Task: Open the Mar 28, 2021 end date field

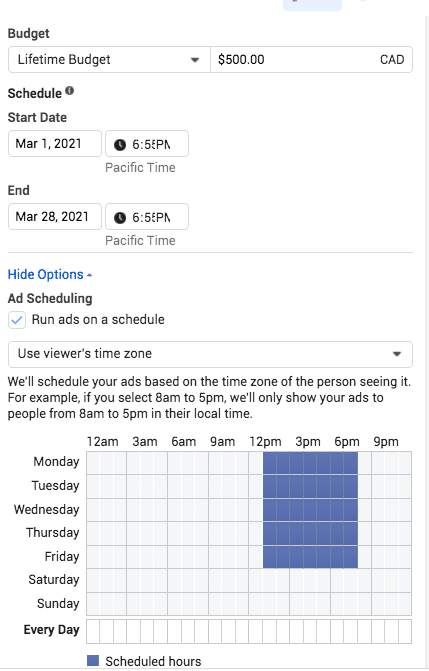Action: coord(55,217)
